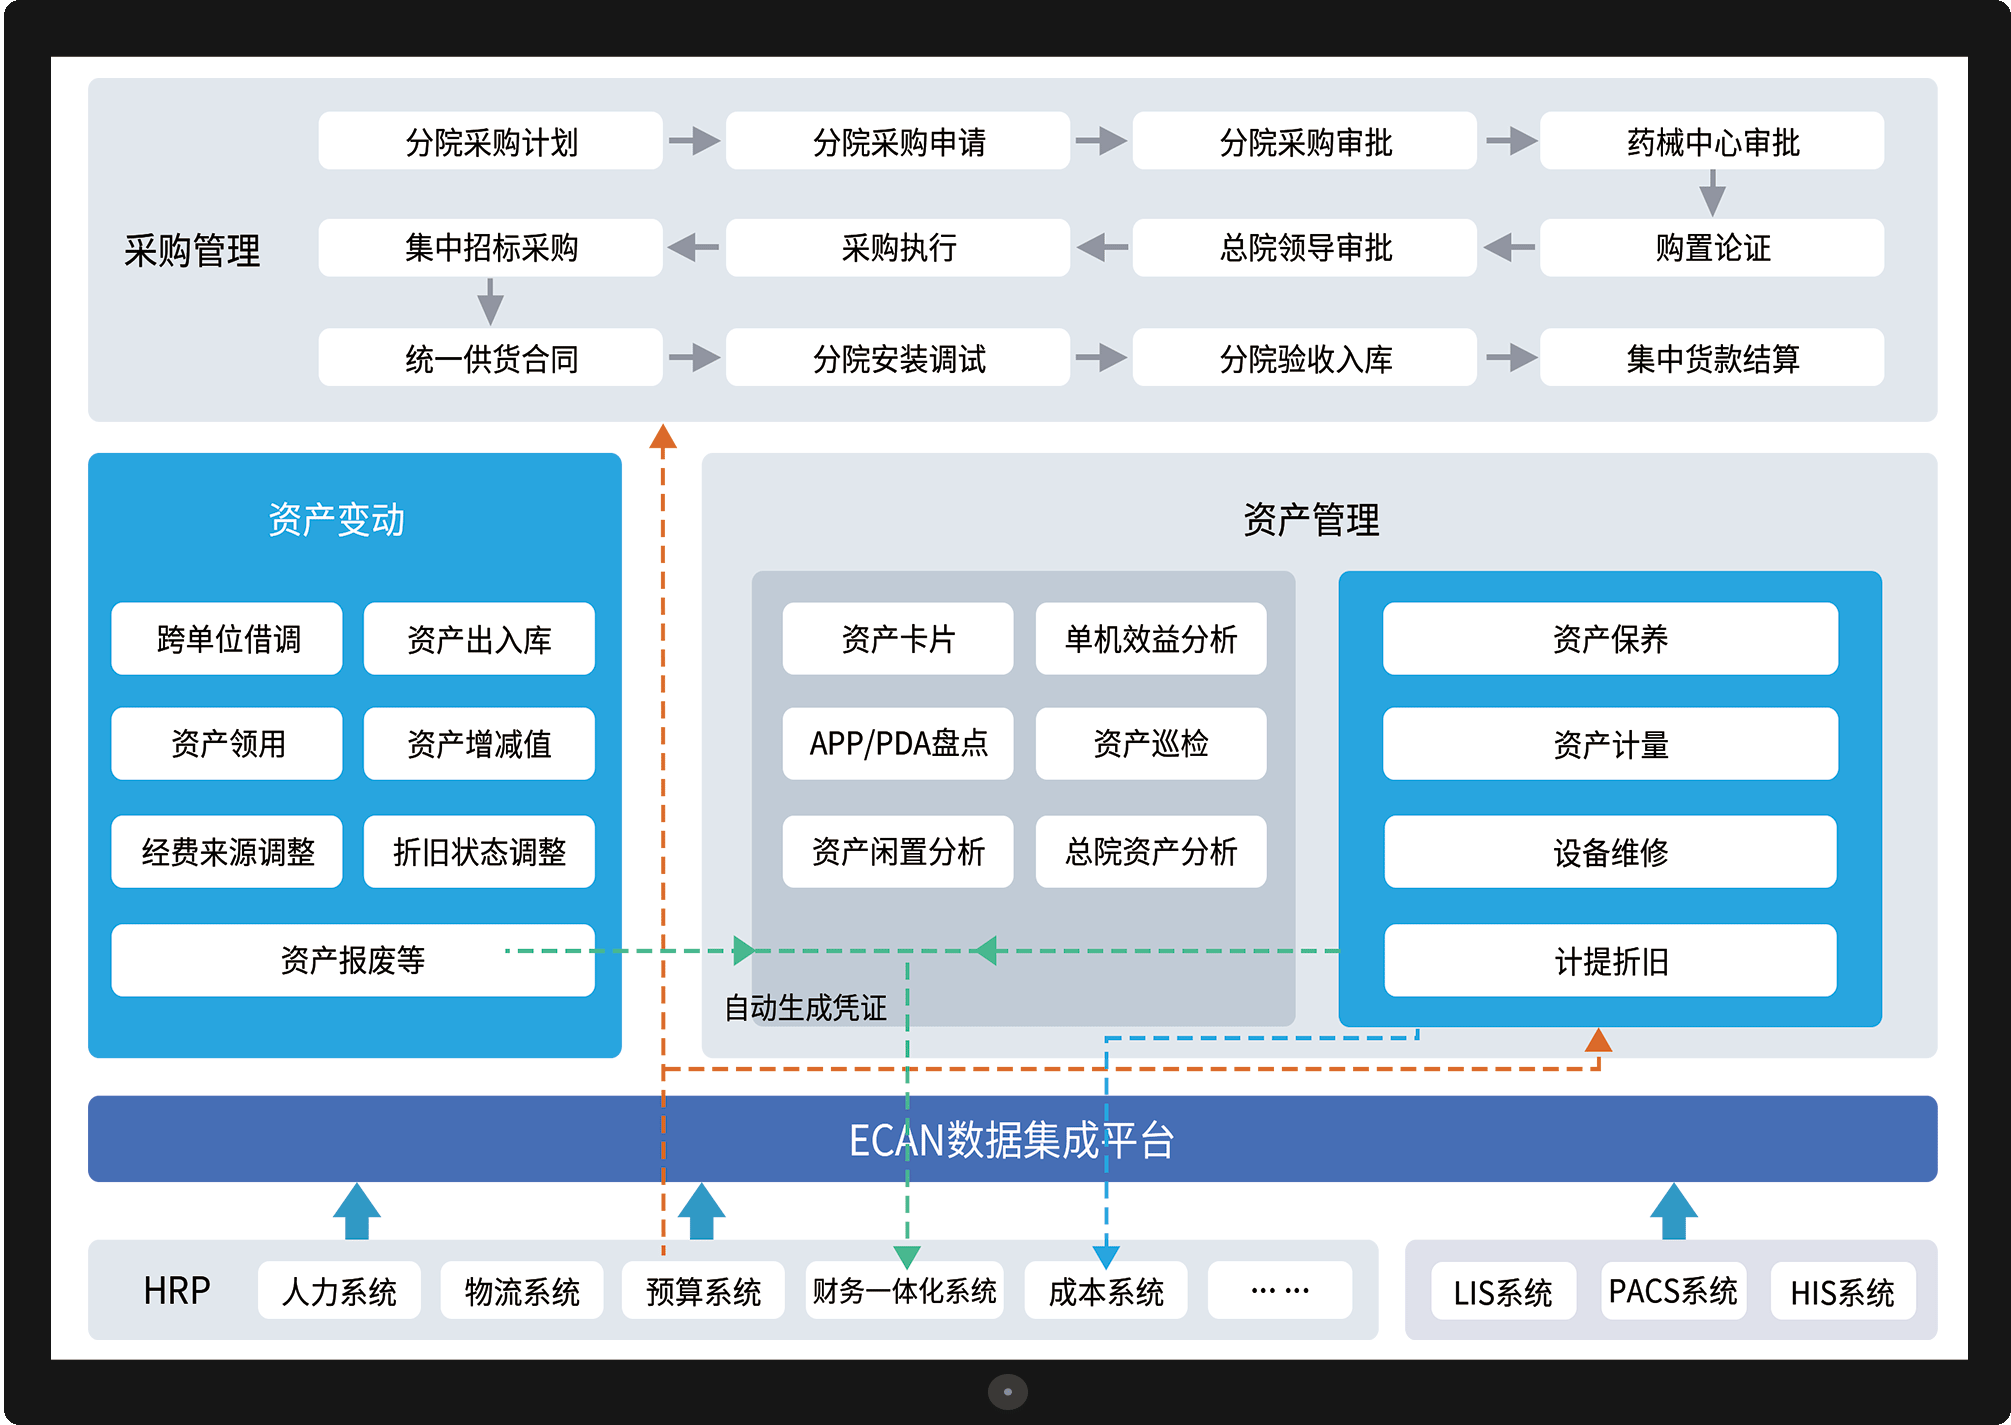Image resolution: width=2011 pixels, height=1425 pixels.
Task: Click the 集中货款结算 box
Action: click(x=1711, y=358)
